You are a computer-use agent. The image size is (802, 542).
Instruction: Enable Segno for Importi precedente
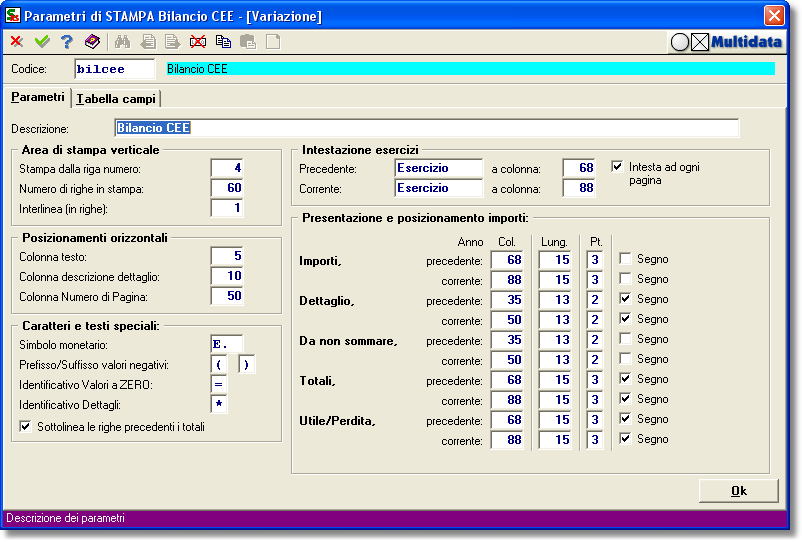point(625,259)
